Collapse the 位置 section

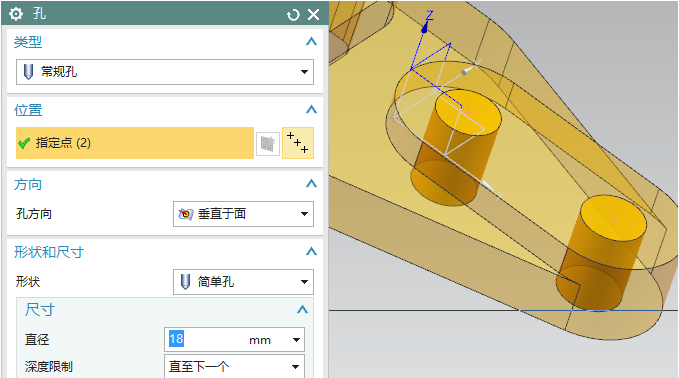pyautogui.click(x=311, y=109)
